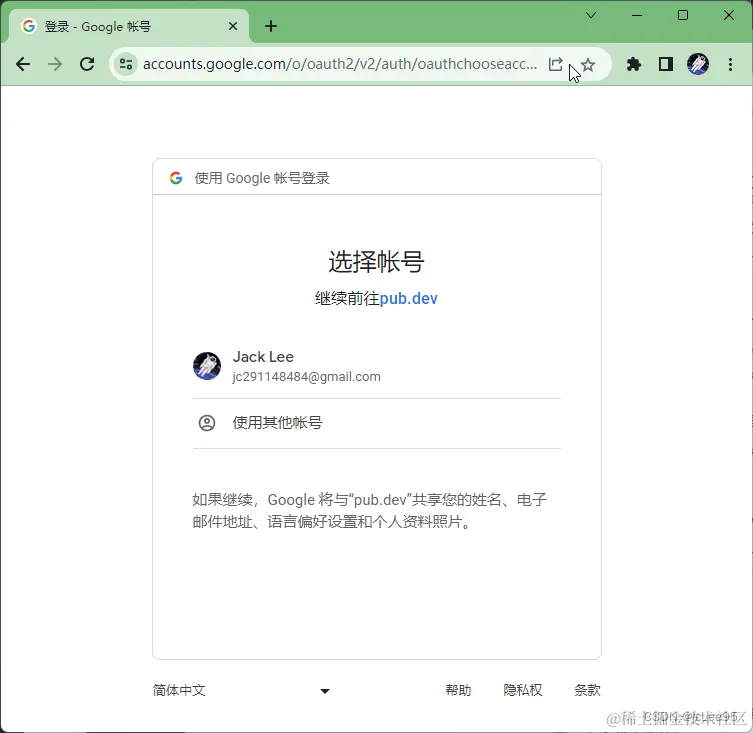Share this page icon in address bar
The height and width of the screenshot is (733, 753).
click(x=555, y=64)
